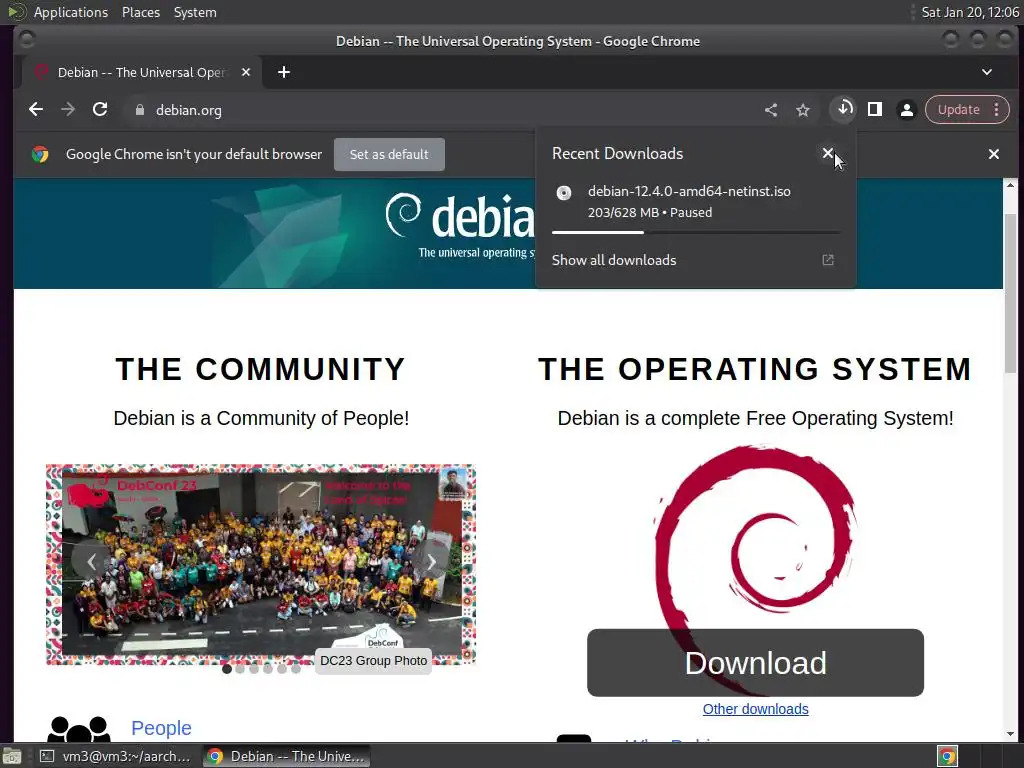This screenshot has width=1024, height=768.
Task: Click the window menu button at title bar left
Action: pyautogui.click(x=26, y=40)
